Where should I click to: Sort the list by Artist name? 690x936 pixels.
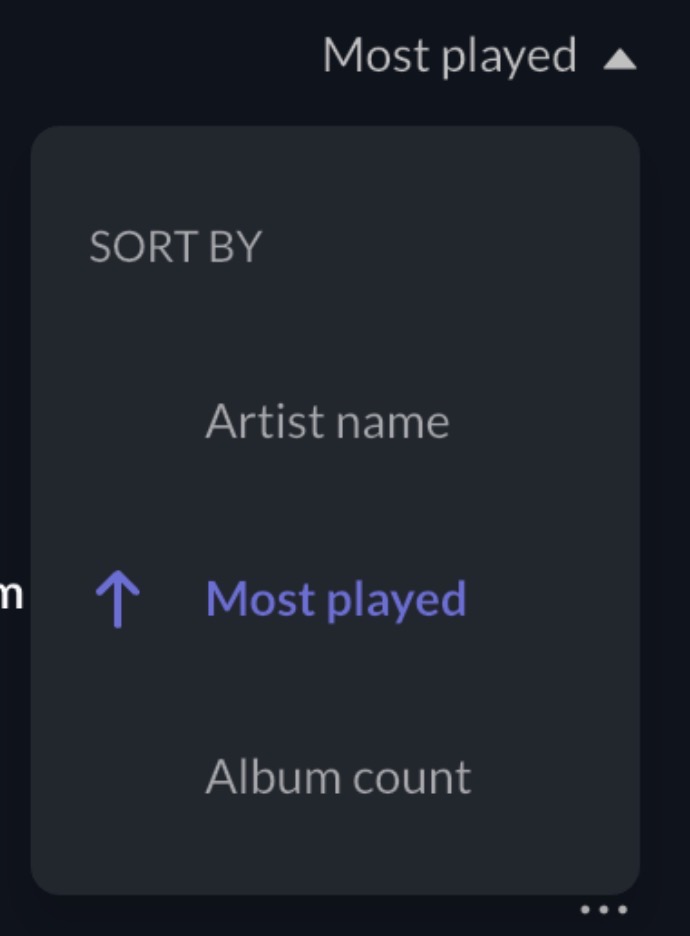tap(327, 422)
